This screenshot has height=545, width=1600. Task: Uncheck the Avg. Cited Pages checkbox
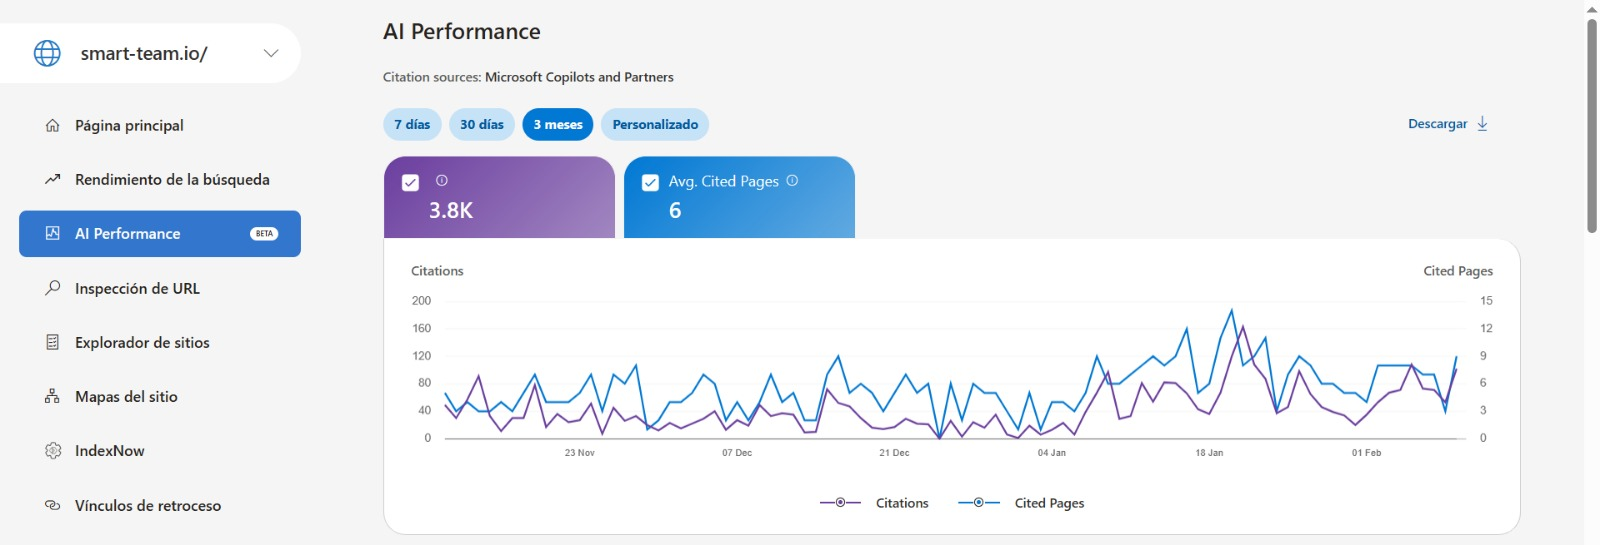(650, 182)
